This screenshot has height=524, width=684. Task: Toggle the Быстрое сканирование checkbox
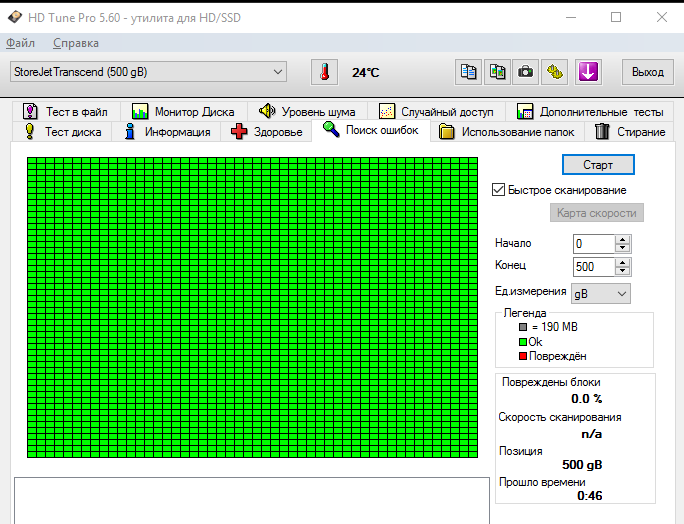click(x=499, y=190)
